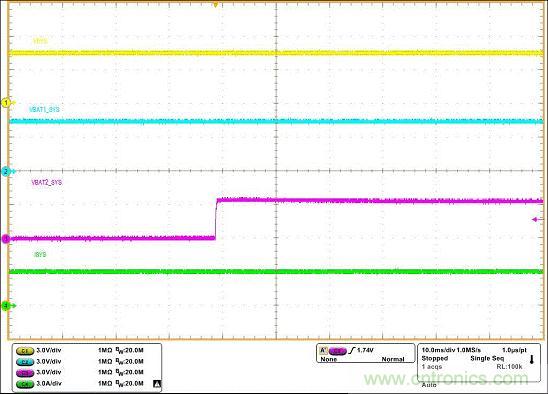Open the www.cntronics.com watermark link

pyautogui.click(x=446, y=379)
